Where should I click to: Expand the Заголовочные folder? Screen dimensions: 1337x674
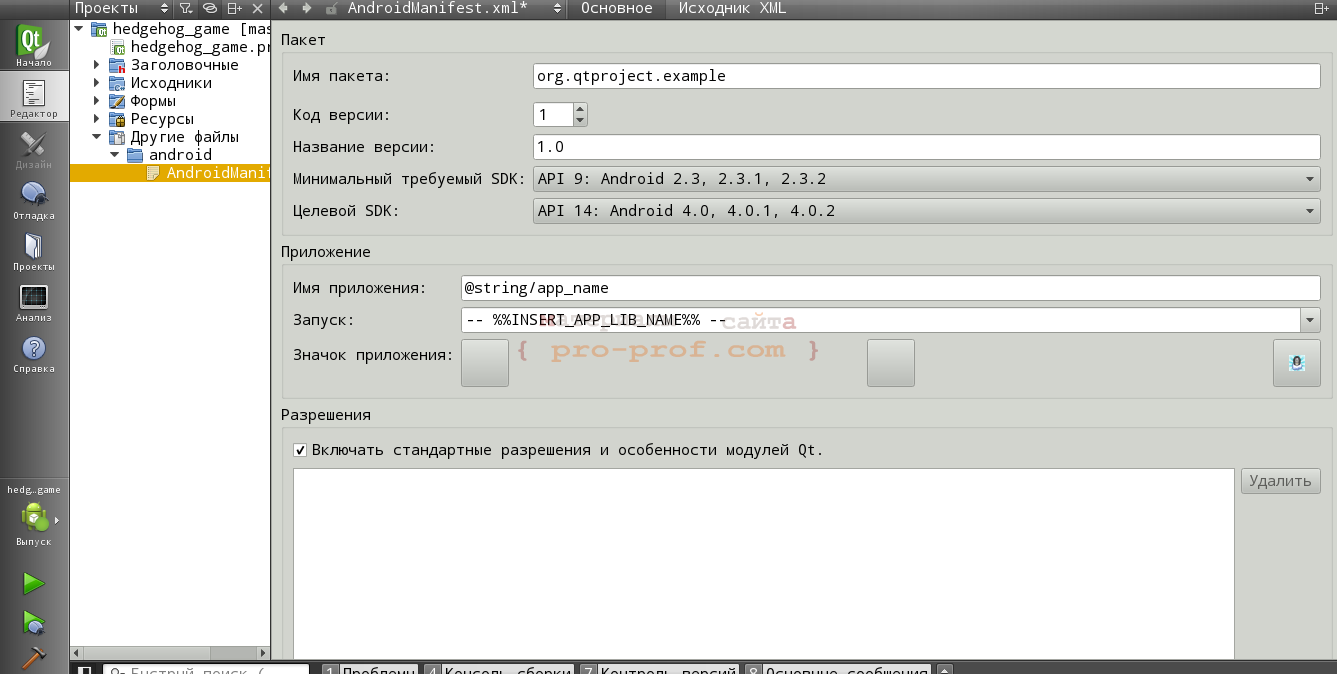click(x=97, y=65)
